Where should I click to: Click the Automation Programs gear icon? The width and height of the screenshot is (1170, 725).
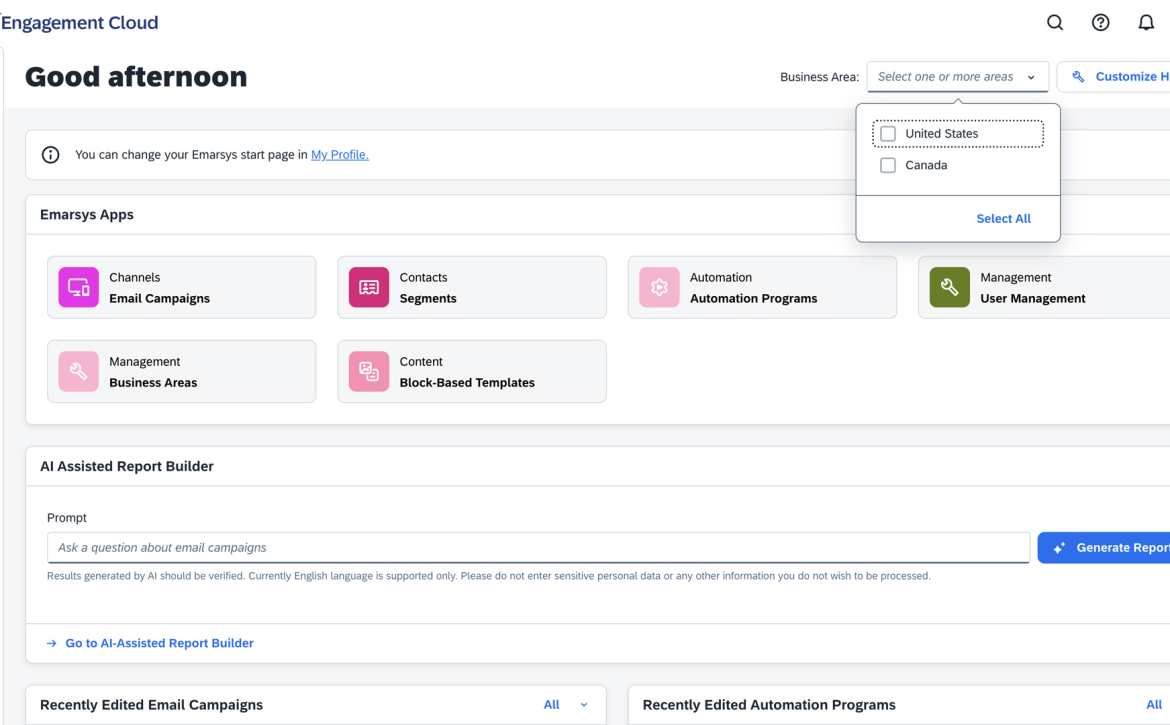(659, 288)
